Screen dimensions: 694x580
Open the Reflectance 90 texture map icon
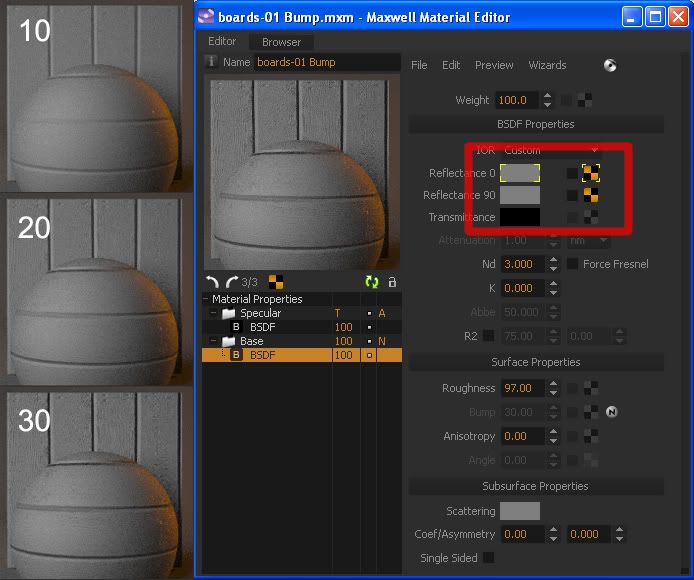coord(591,195)
